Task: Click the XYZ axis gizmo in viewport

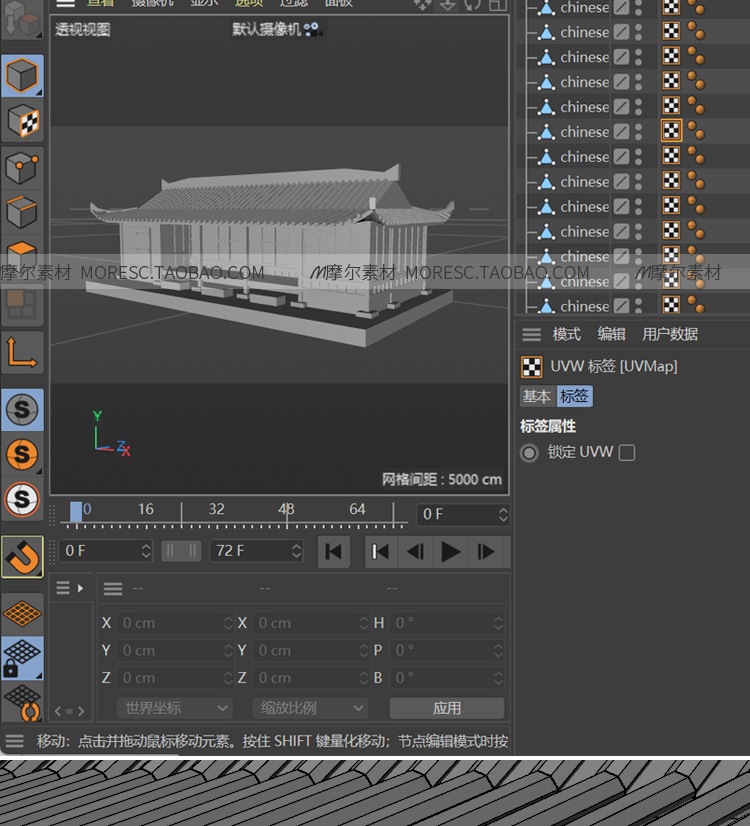Action: pos(110,434)
